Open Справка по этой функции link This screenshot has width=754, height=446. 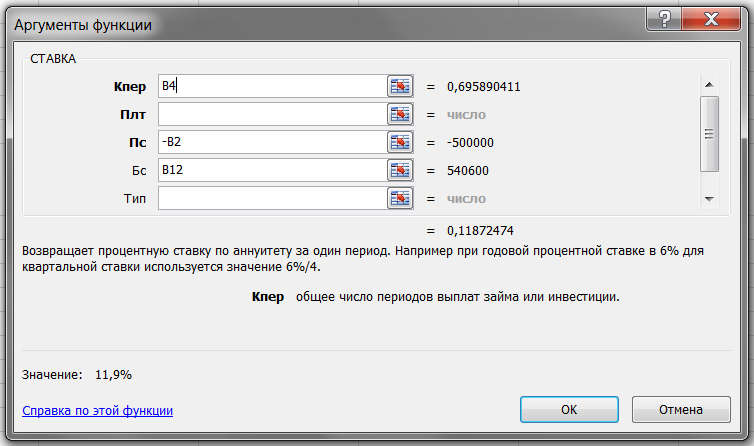point(98,410)
